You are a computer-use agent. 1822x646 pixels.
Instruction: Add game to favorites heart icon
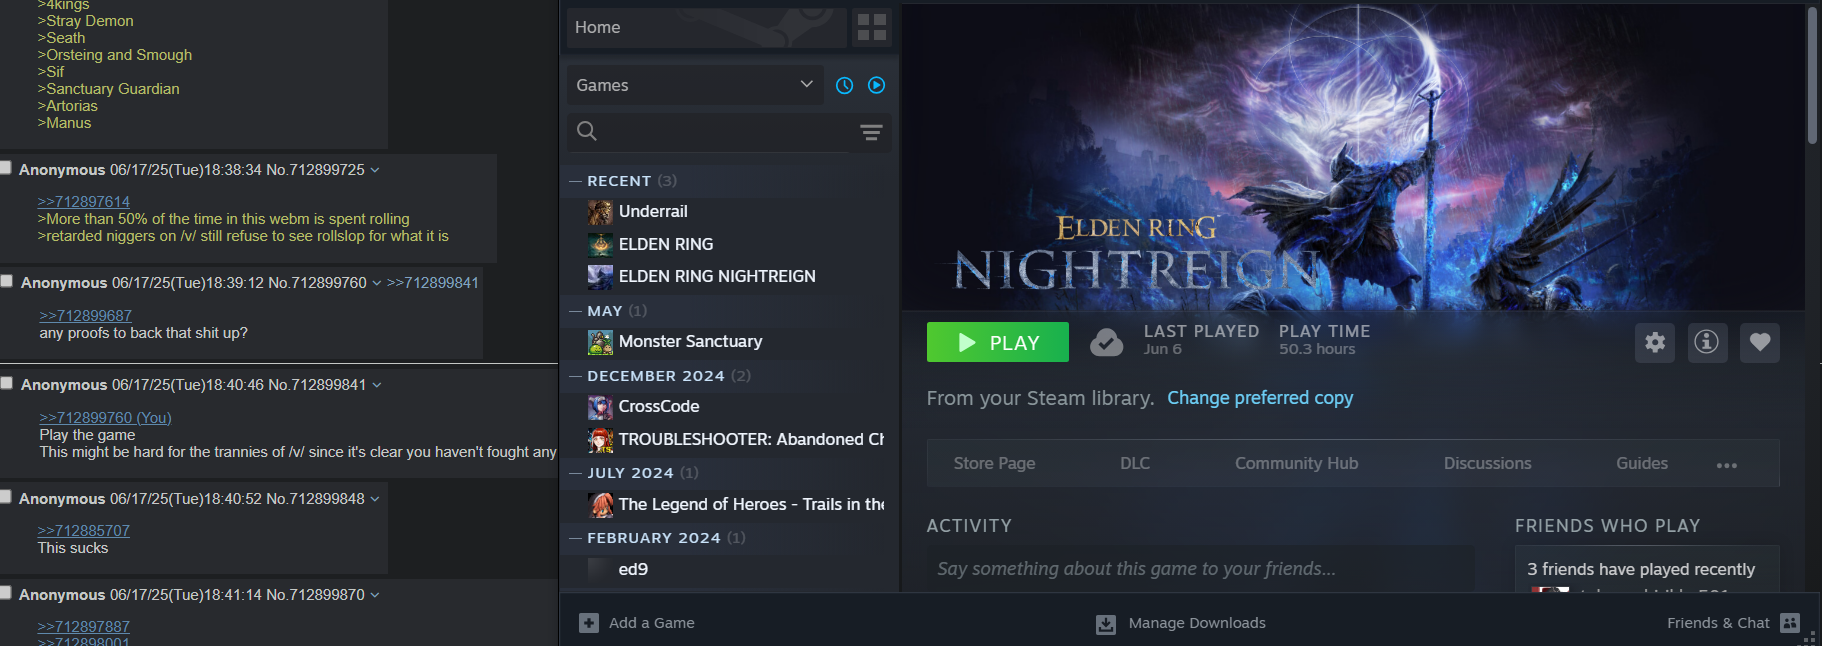(x=1760, y=343)
